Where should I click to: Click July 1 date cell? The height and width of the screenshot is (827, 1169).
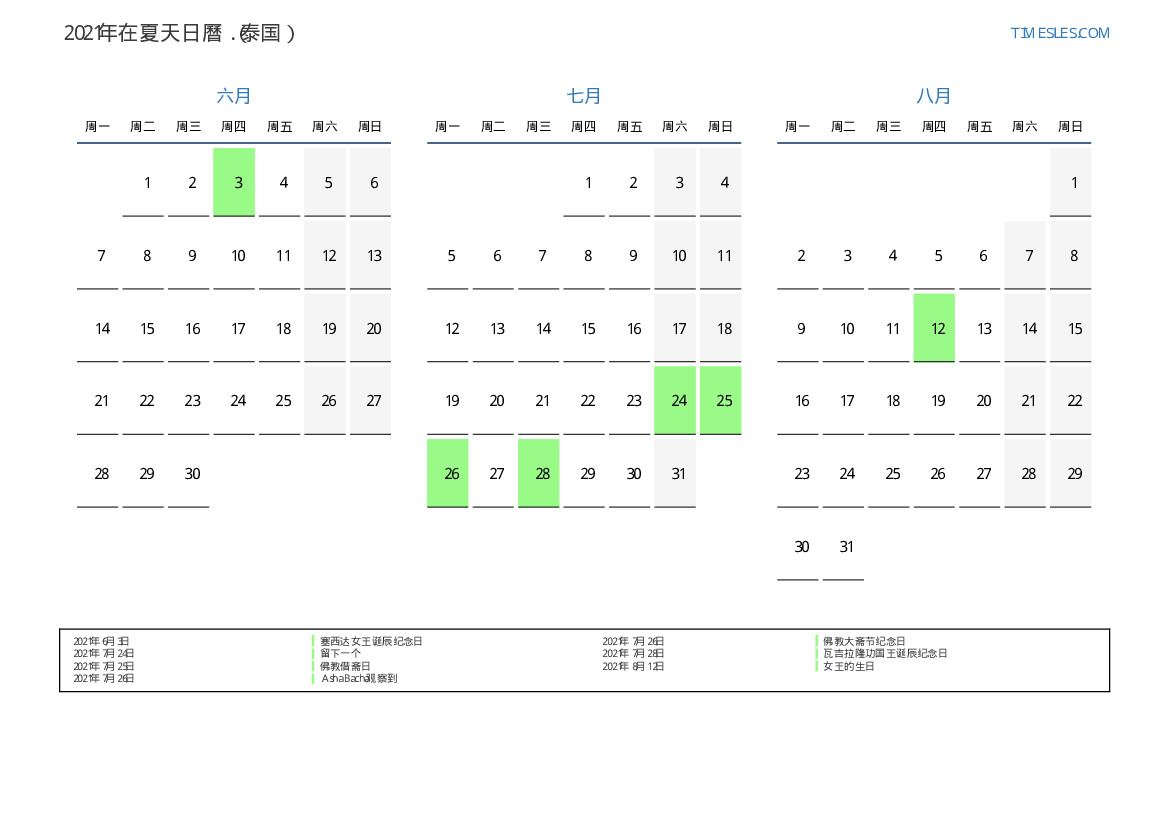click(x=584, y=182)
